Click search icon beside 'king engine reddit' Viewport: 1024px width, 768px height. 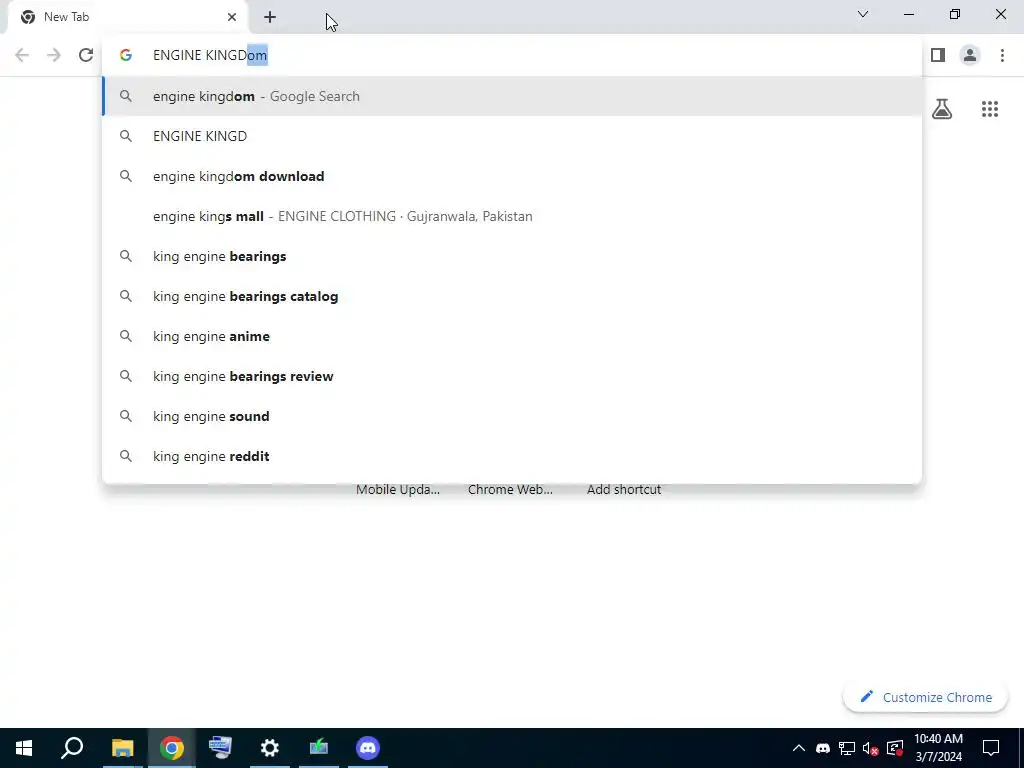pos(126,456)
